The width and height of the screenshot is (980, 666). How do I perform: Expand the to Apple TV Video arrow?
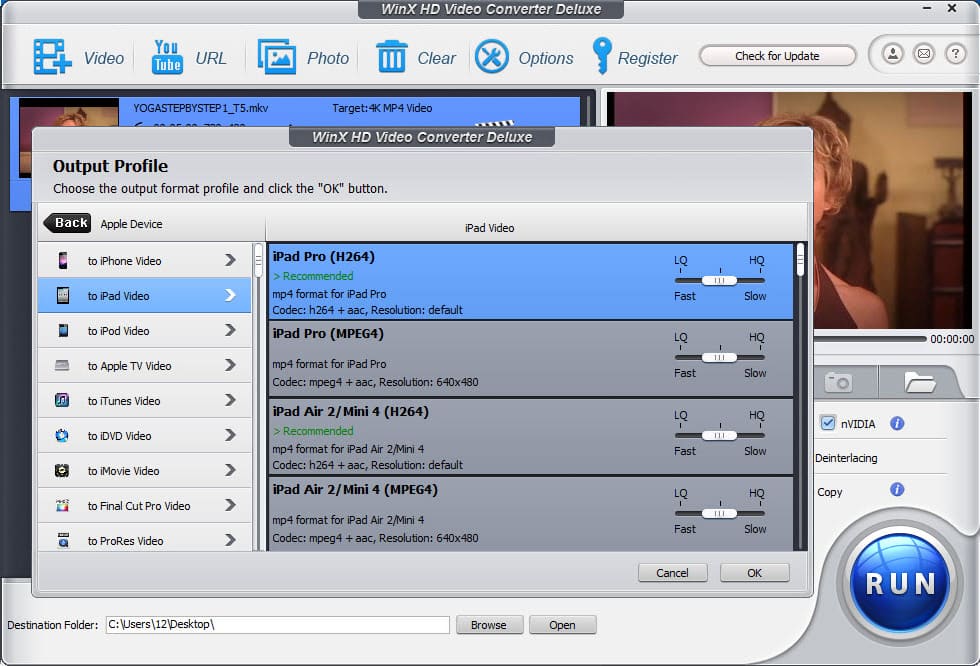tap(230, 365)
